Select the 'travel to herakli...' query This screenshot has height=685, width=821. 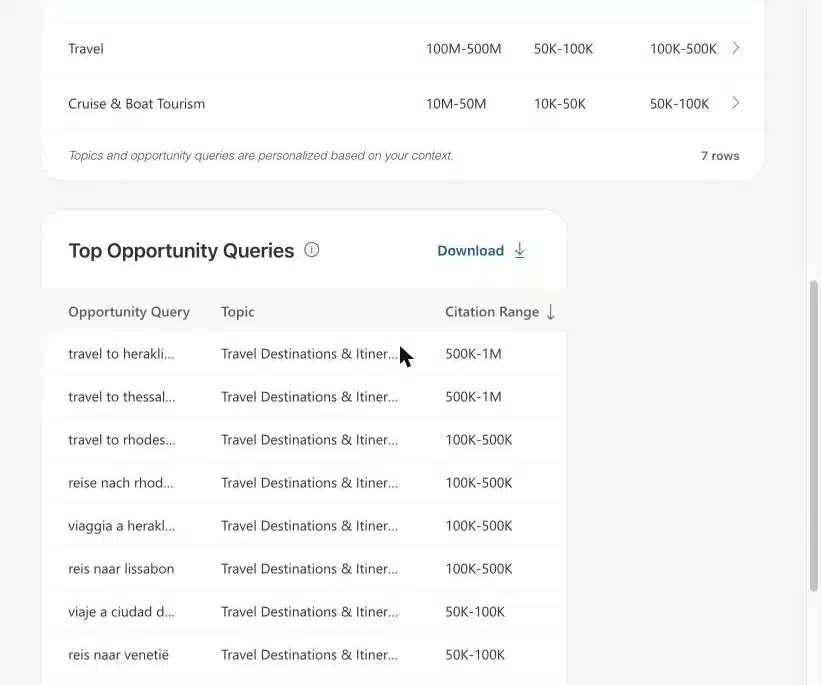[x=121, y=354]
